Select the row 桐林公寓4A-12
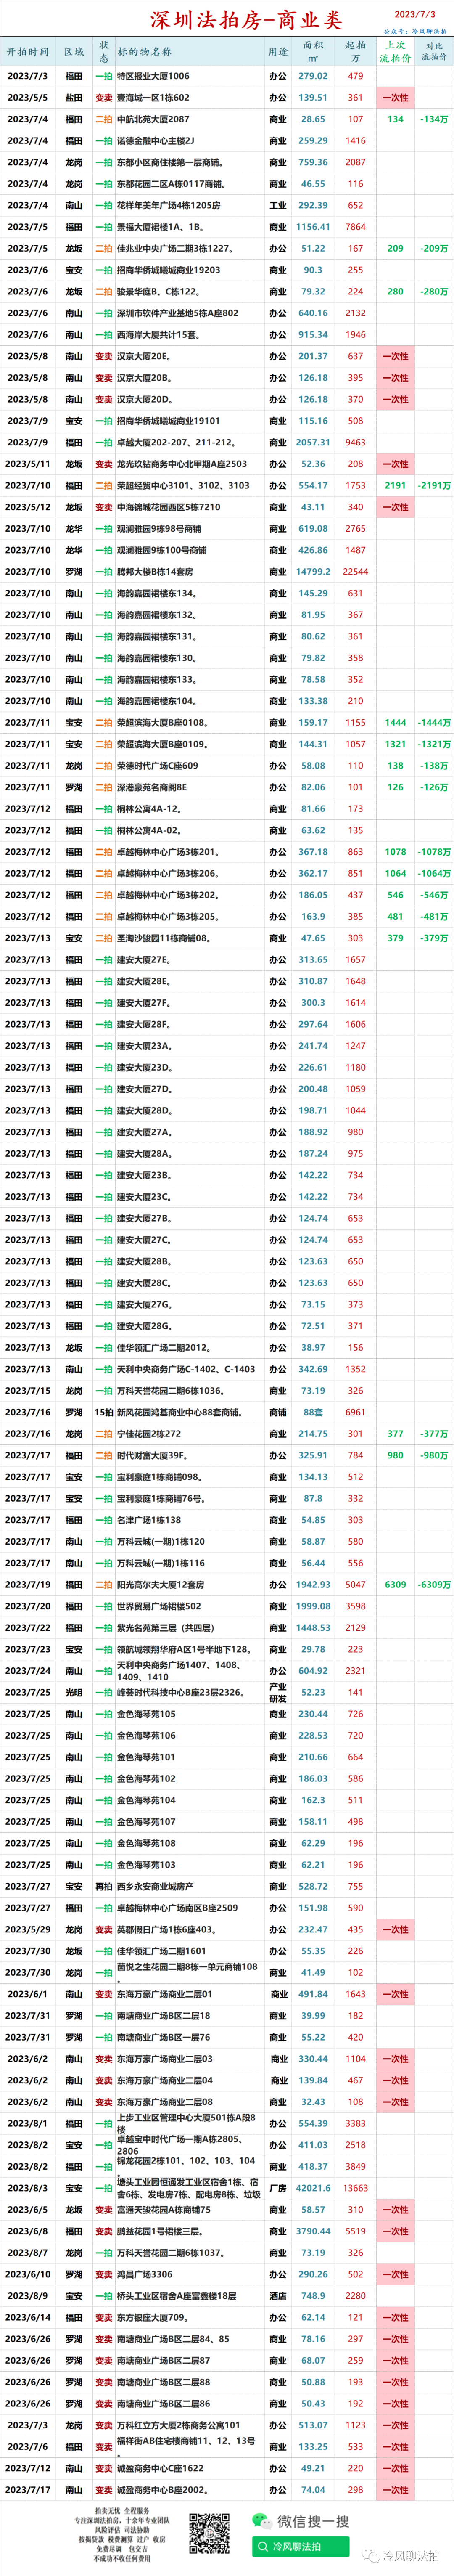 click(x=227, y=809)
